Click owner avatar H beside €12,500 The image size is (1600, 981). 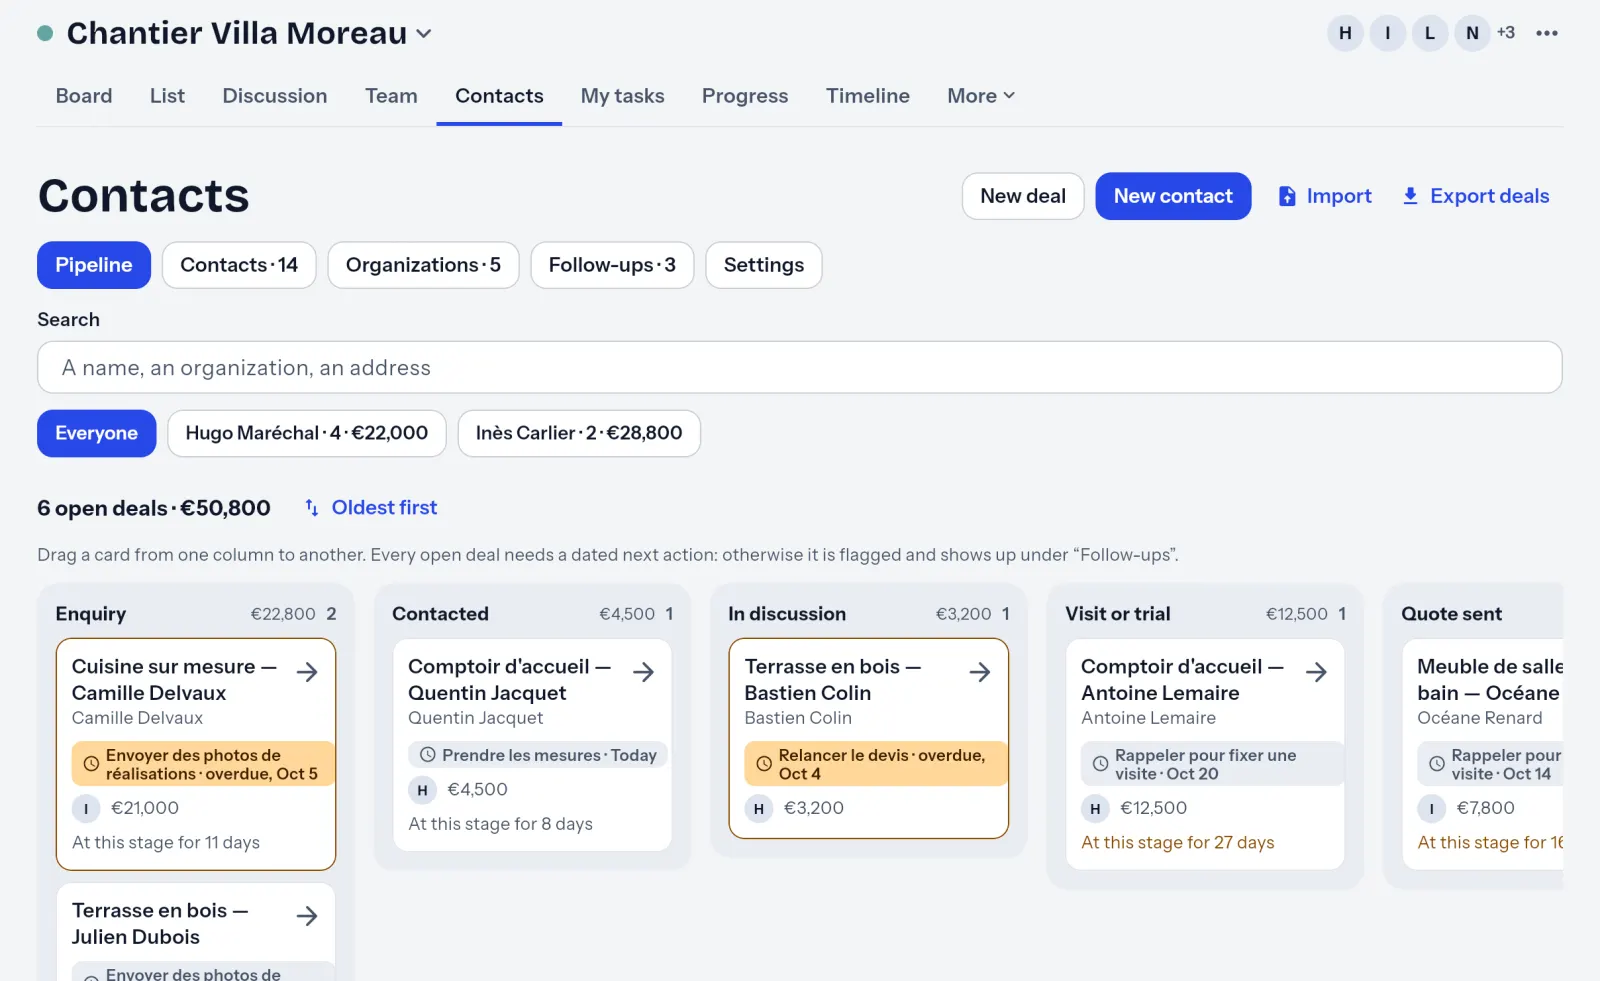1095,808
